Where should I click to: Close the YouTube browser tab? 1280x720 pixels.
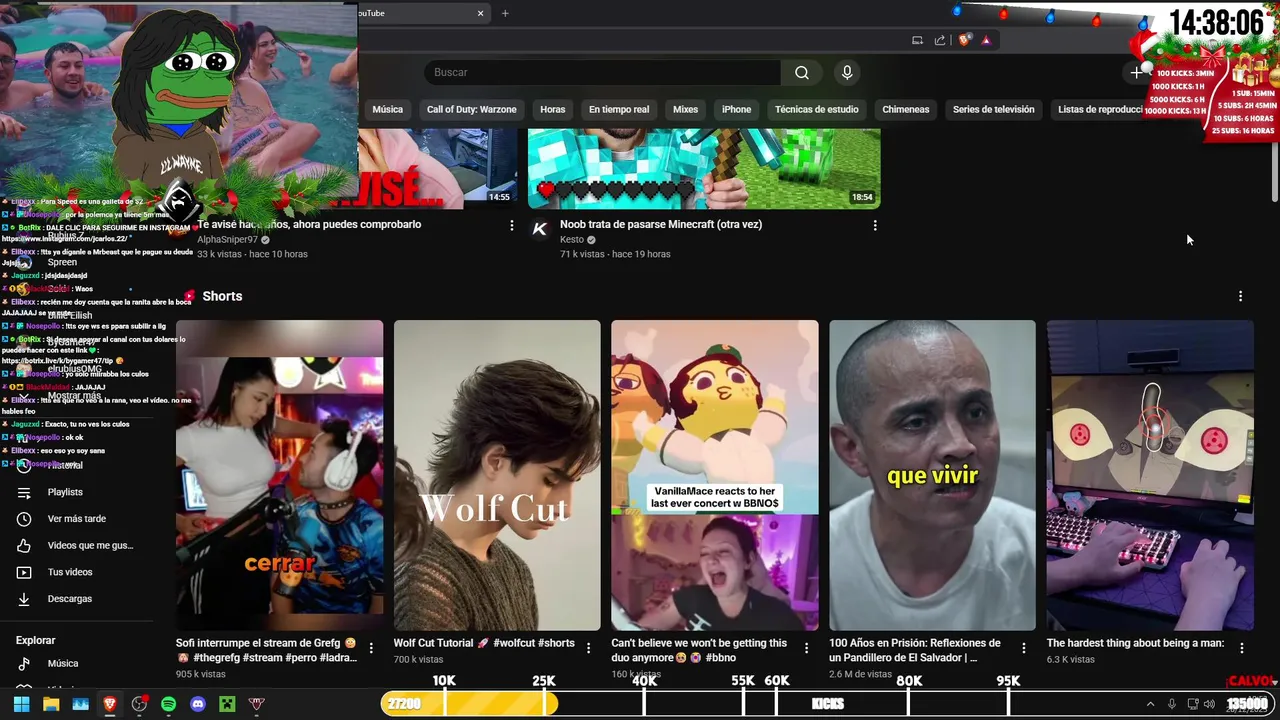pos(480,13)
